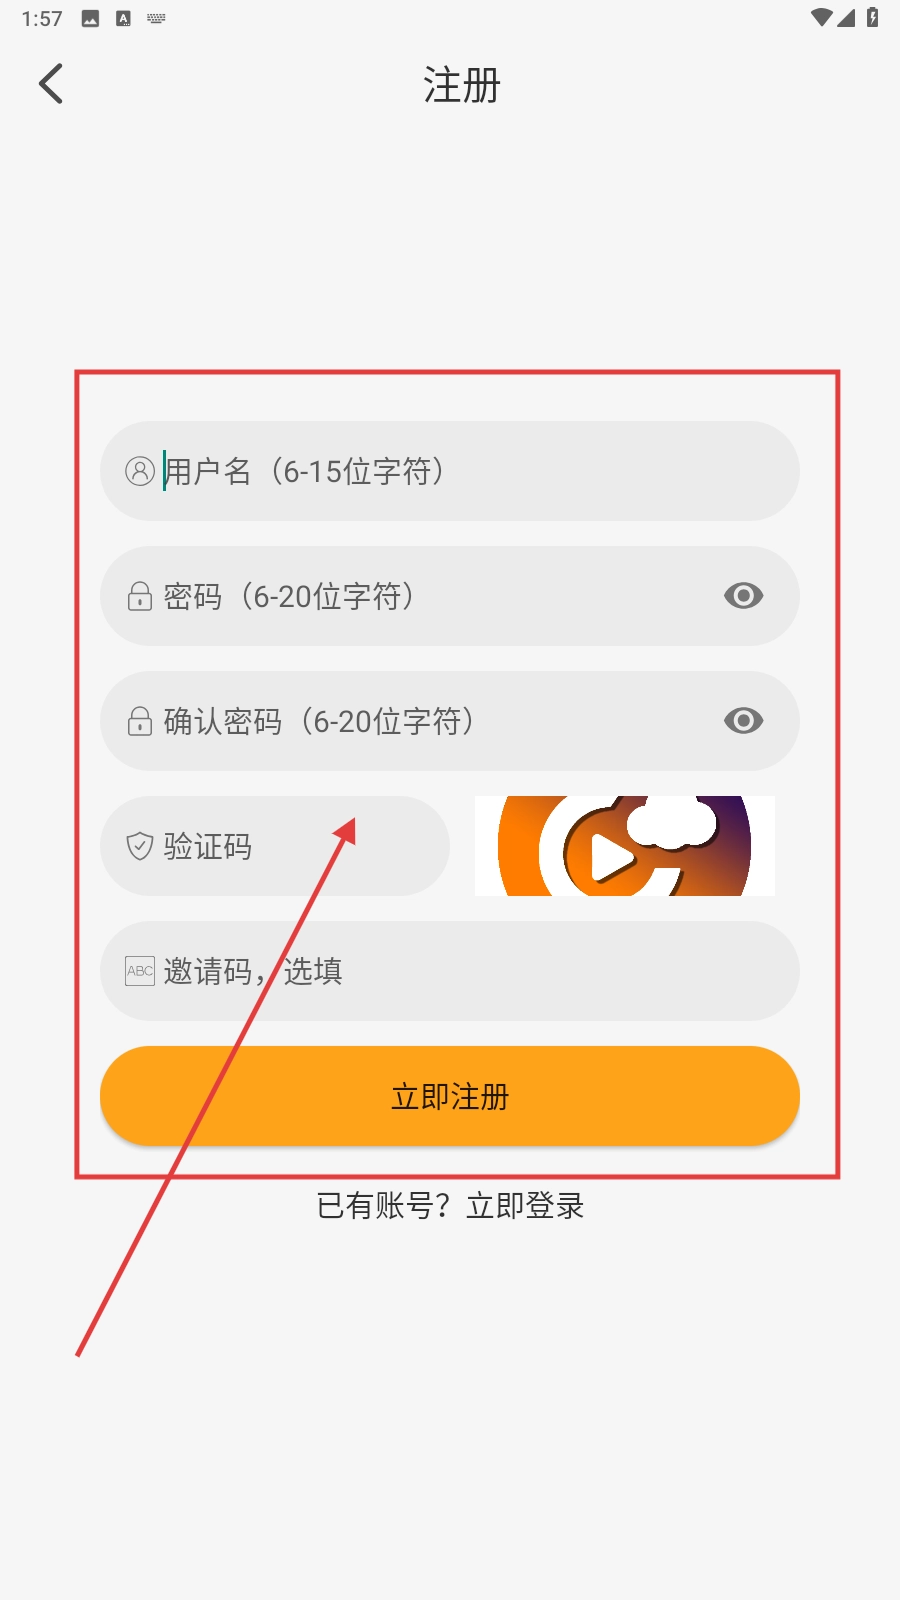Refresh the captcha image
Image resolution: width=900 pixels, height=1600 pixels.
click(625, 846)
